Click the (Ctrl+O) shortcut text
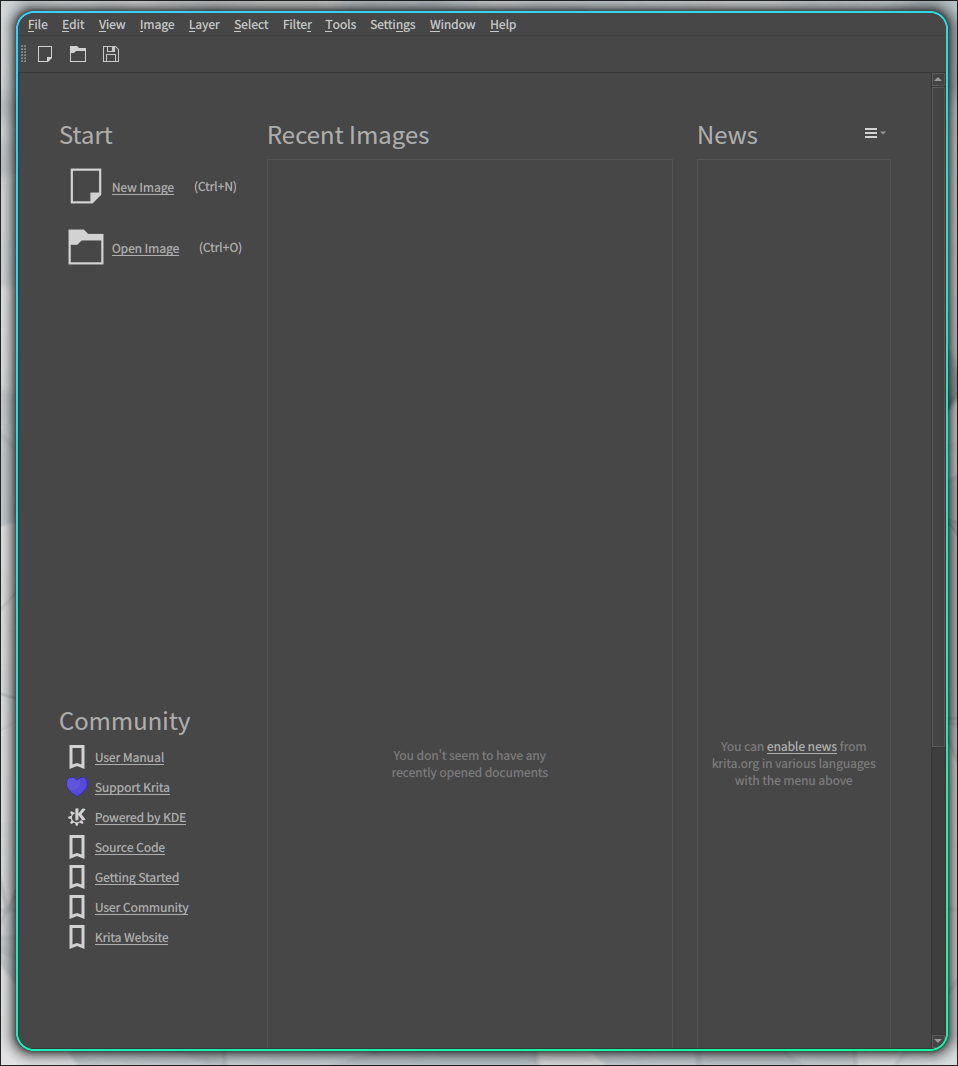 tap(220, 247)
